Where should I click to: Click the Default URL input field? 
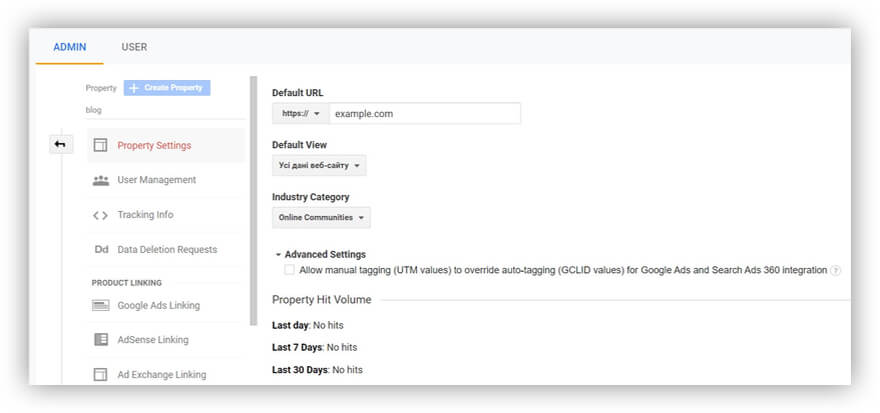tap(424, 113)
